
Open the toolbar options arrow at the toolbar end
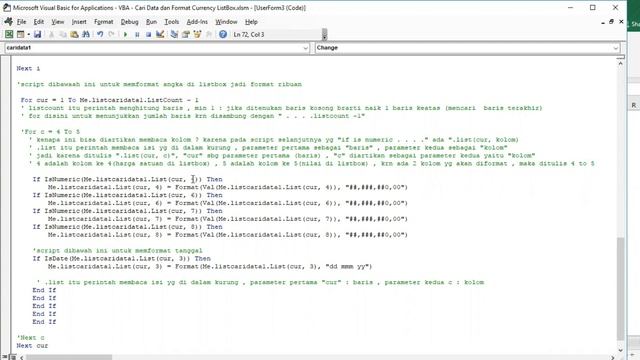click(324, 34)
